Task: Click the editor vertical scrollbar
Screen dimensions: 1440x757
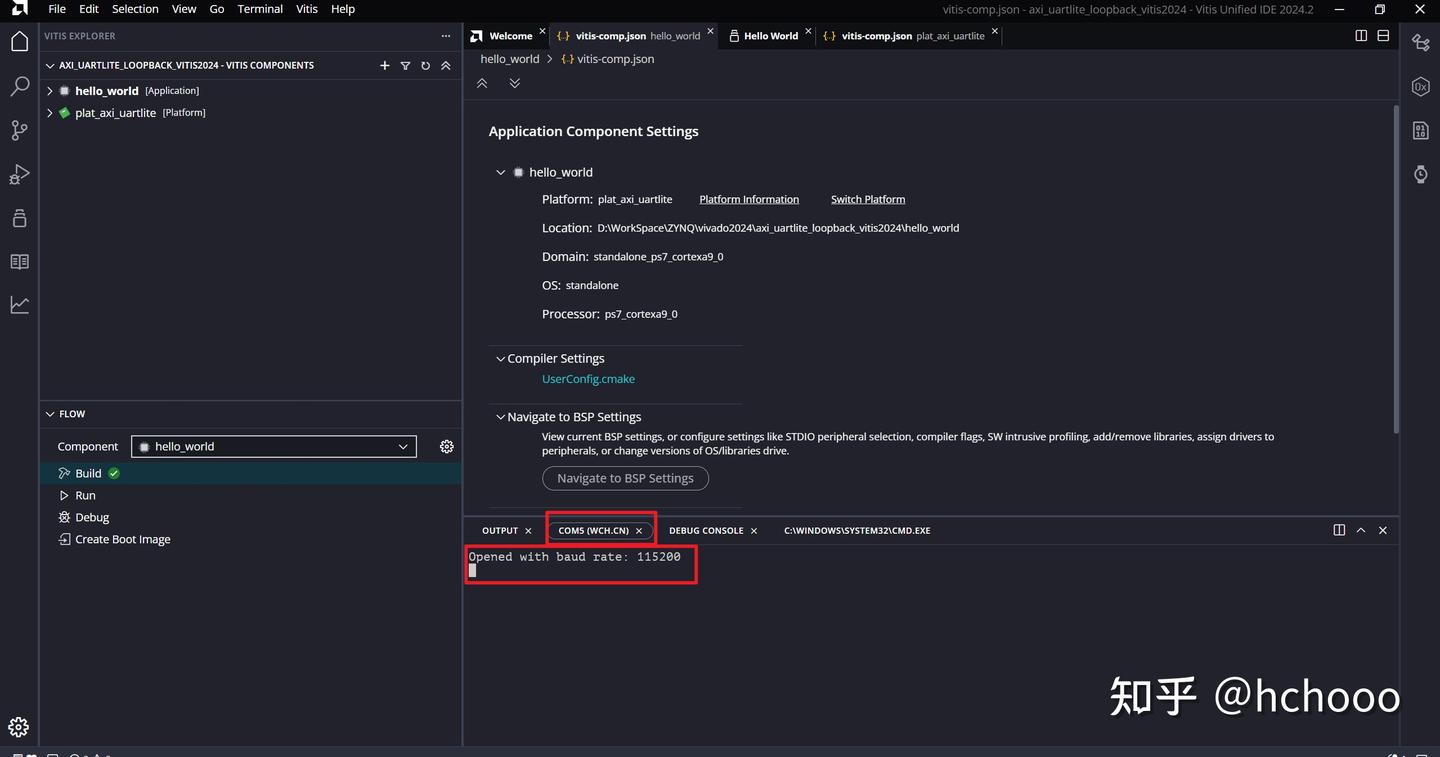Action: (x=1396, y=270)
